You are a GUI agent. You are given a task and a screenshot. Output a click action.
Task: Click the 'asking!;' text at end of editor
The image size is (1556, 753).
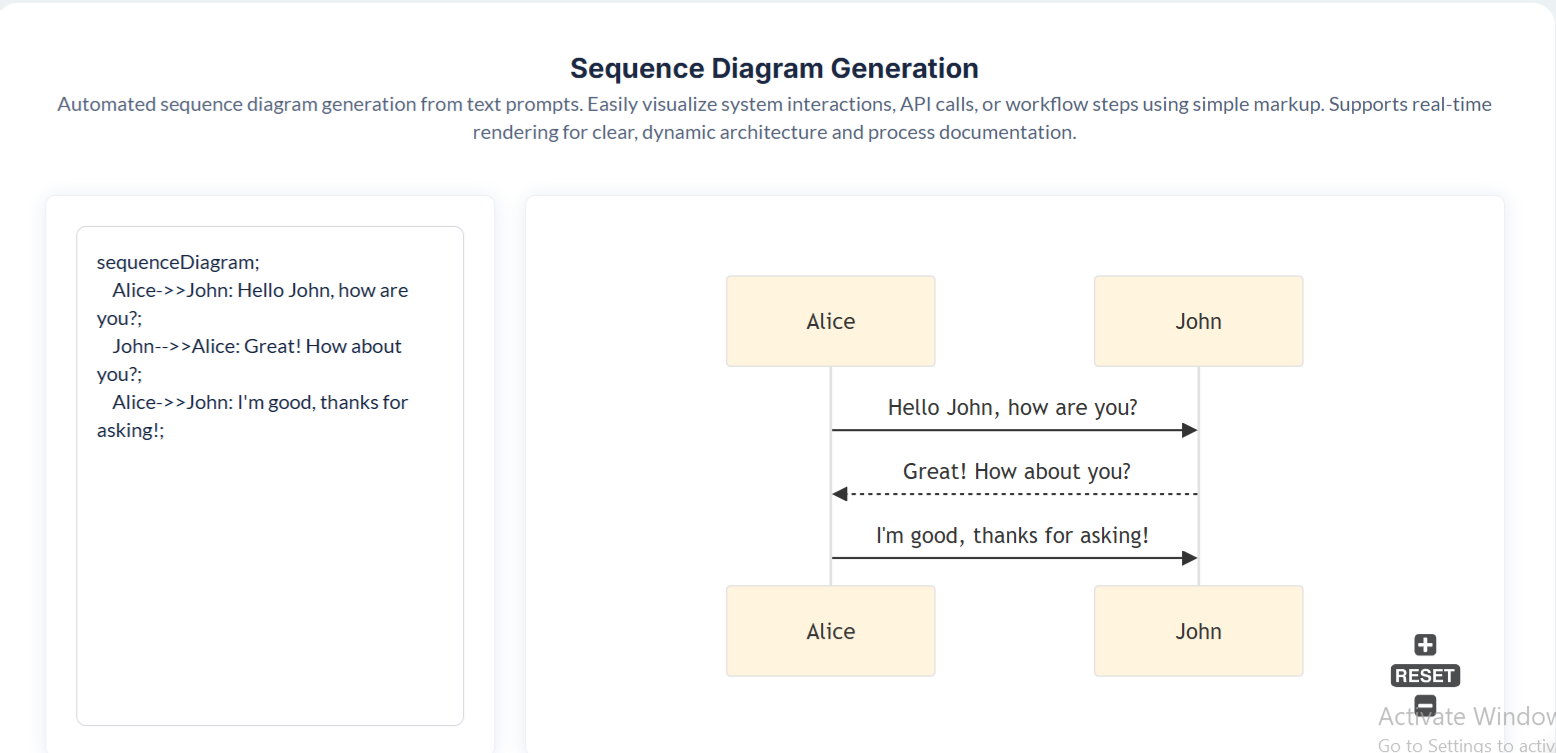[x=130, y=430]
